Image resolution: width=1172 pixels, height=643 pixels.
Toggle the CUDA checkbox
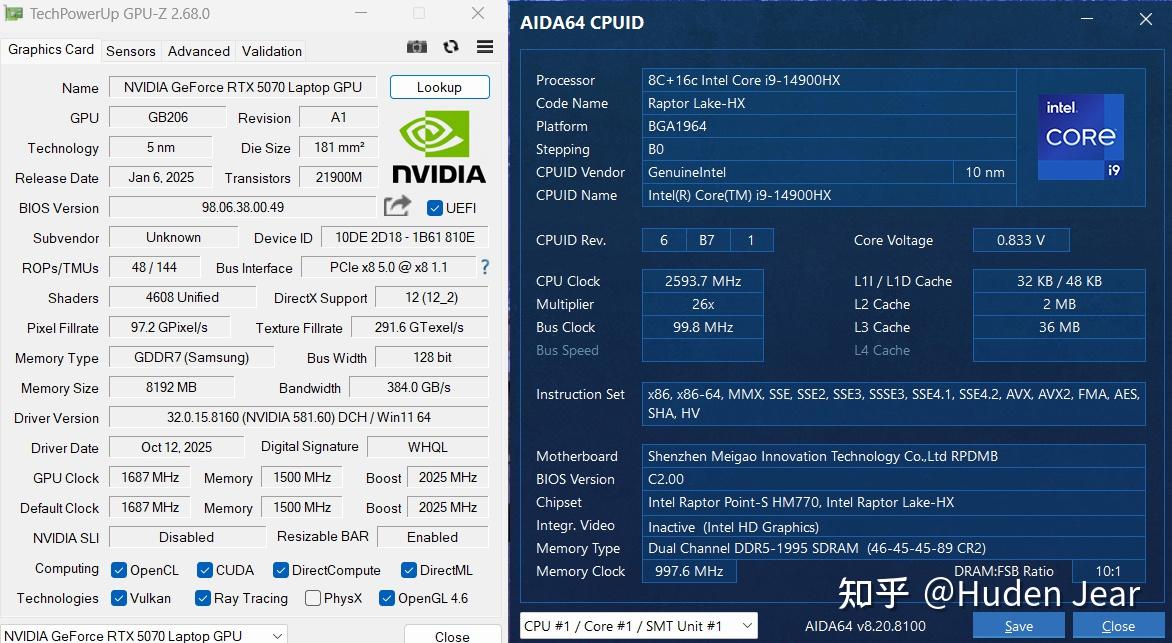coord(205,570)
